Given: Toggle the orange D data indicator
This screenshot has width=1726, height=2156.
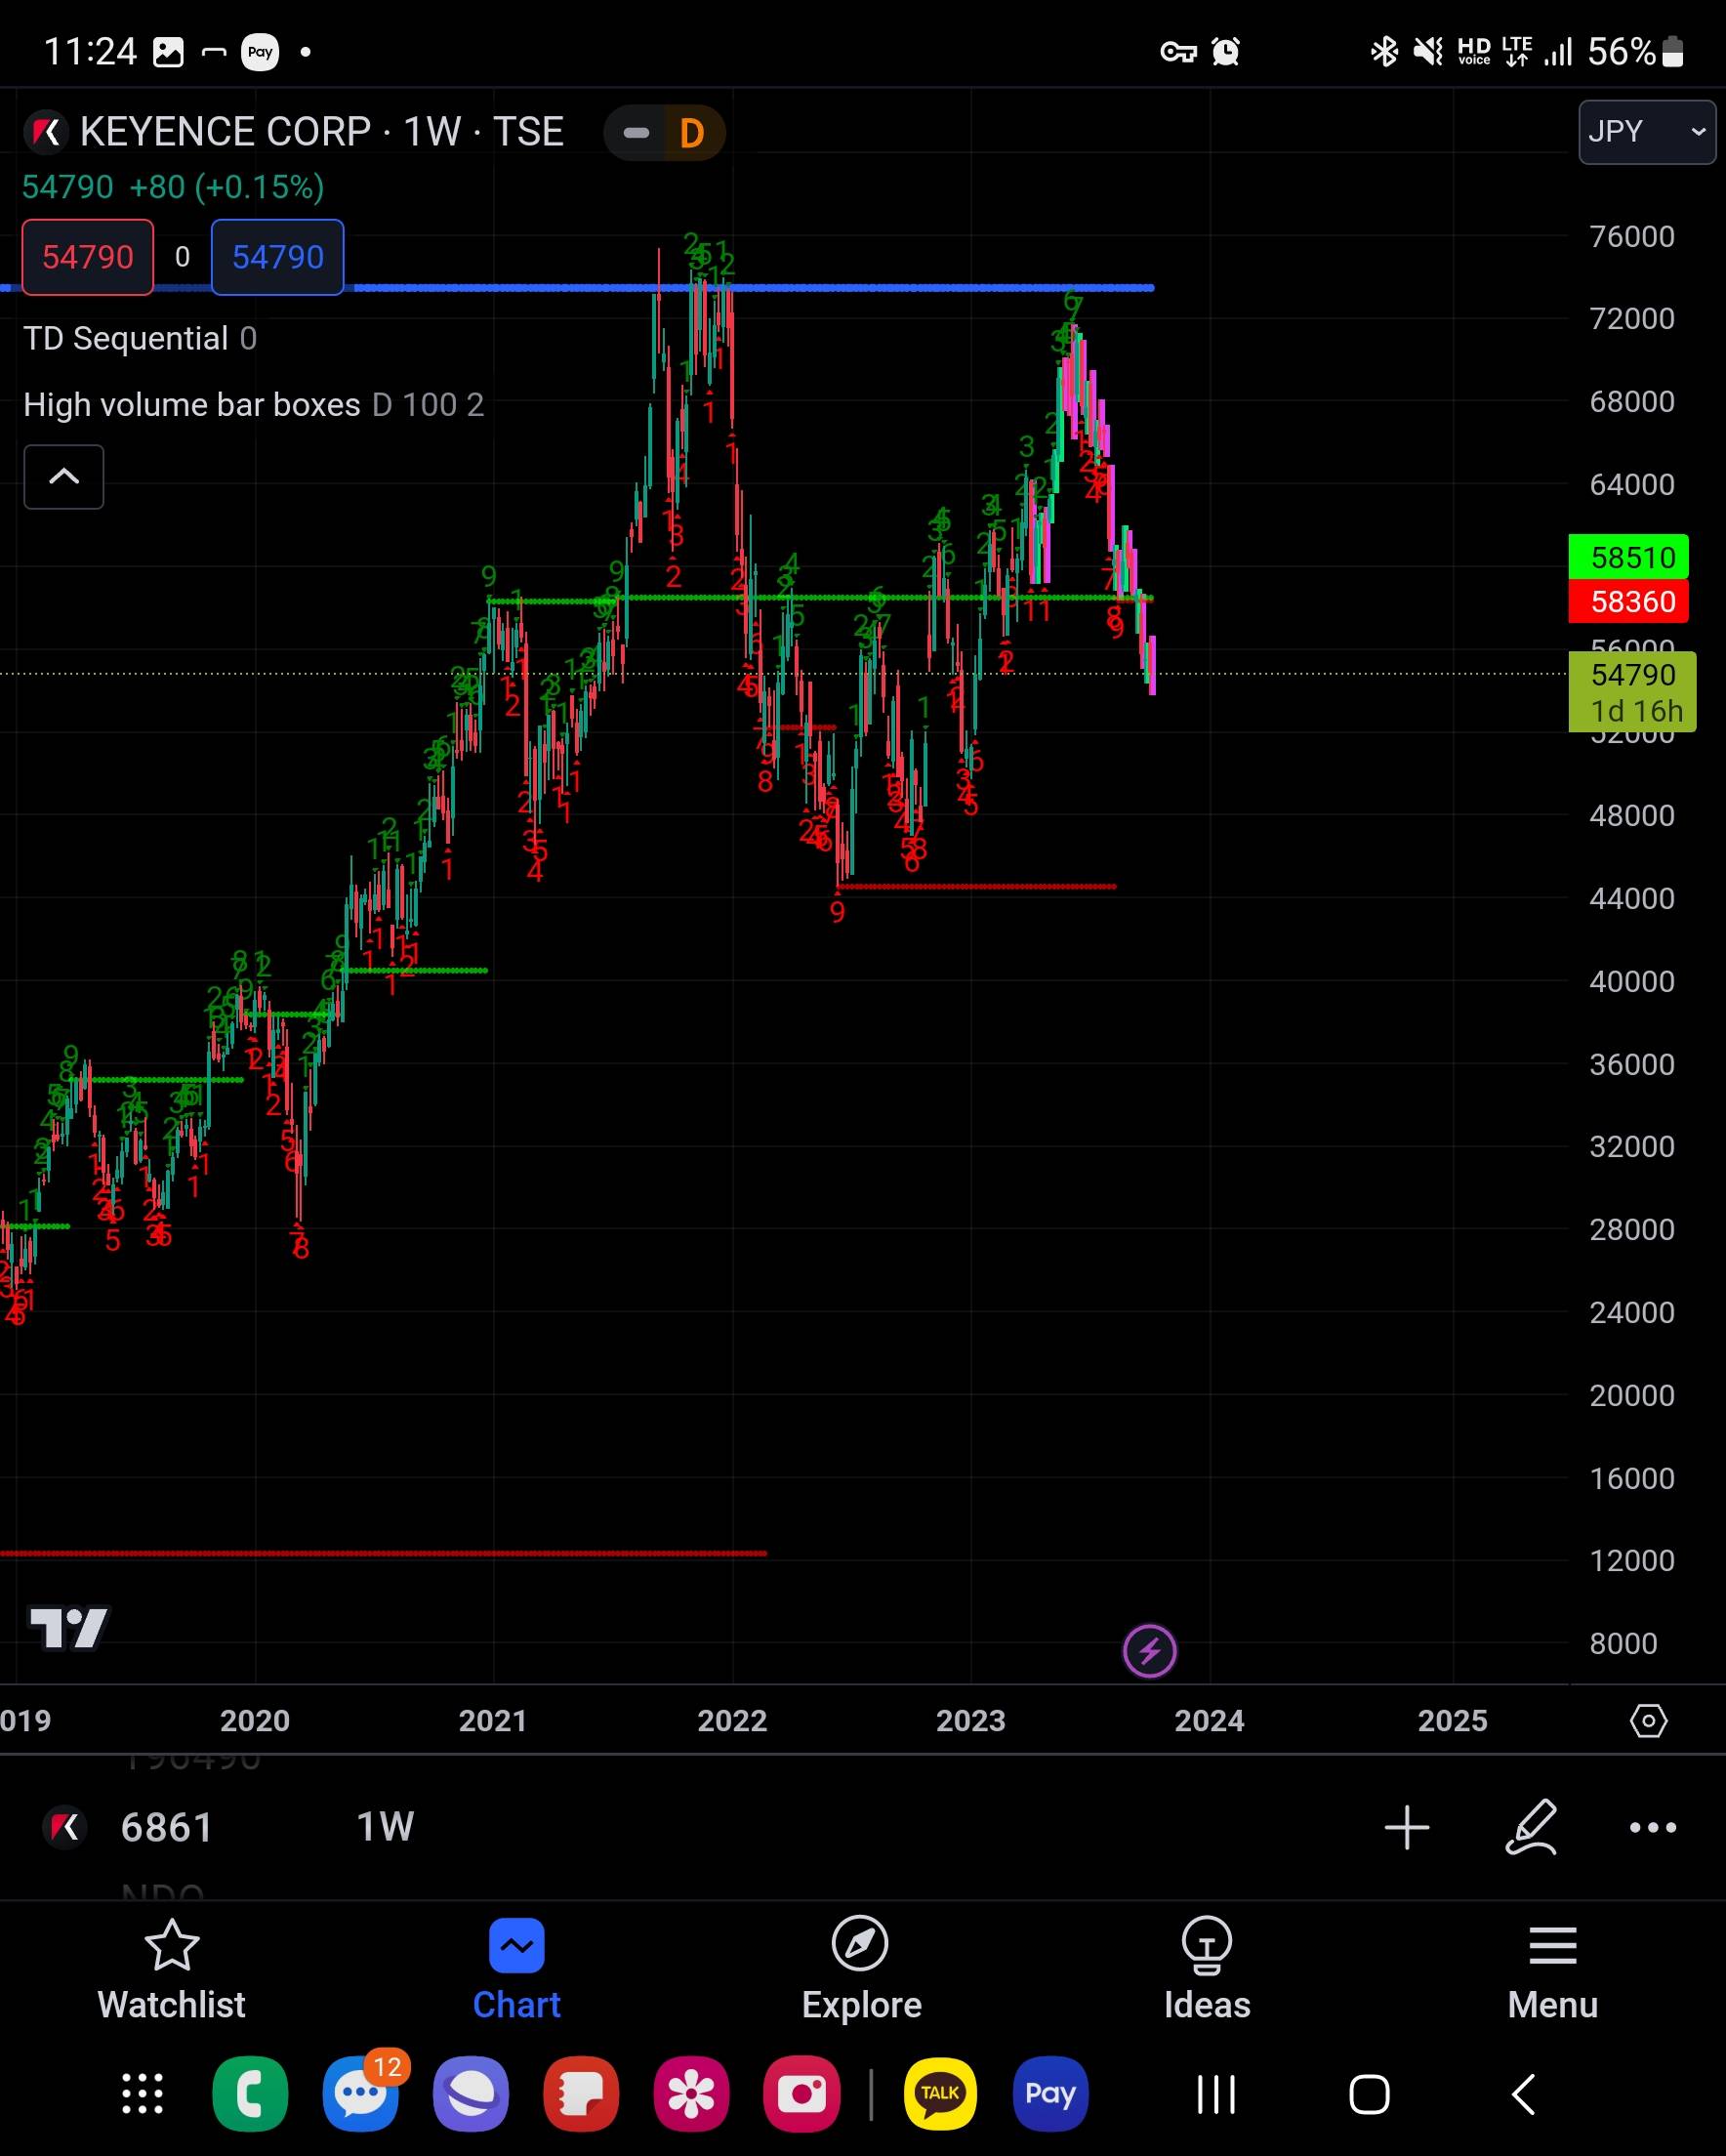Looking at the screenshot, I should click(x=692, y=133).
